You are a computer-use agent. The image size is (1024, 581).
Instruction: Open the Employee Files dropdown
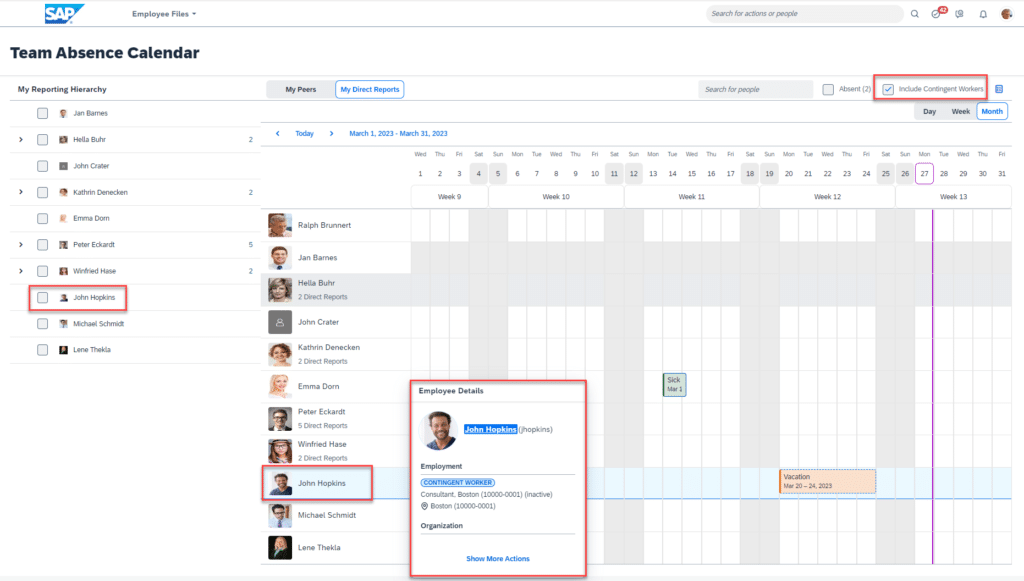click(165, 14)
